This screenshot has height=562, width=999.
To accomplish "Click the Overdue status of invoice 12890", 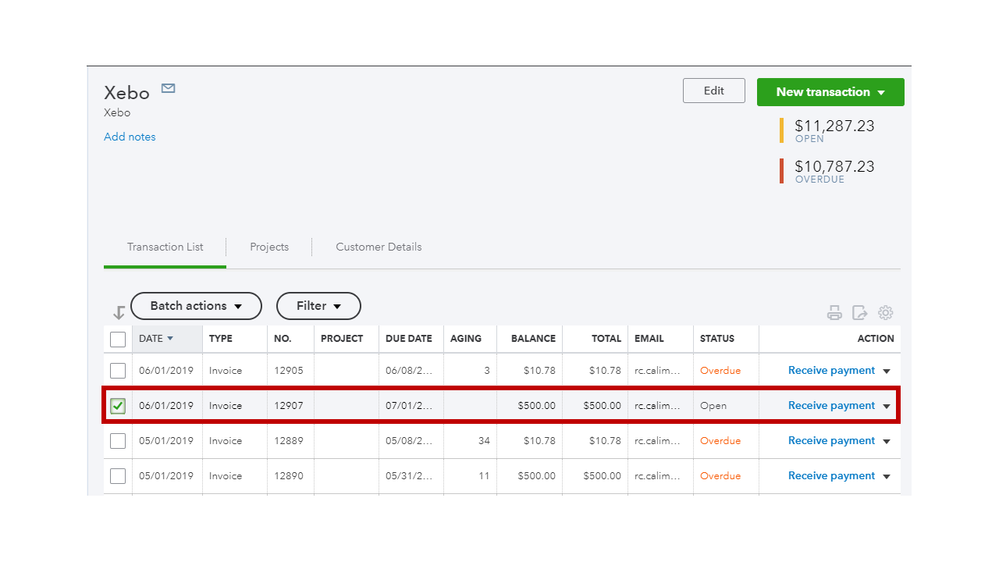I will (720, 476).
